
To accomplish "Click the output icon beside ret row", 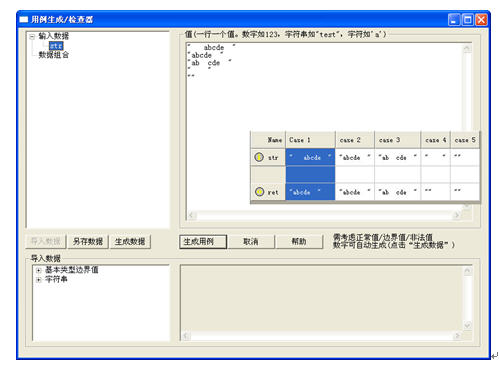I will coord(259,192).
